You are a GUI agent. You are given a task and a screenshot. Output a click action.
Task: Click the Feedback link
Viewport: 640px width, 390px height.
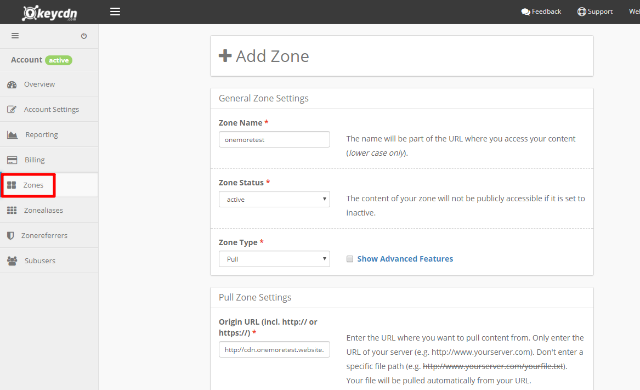[x=541, y=12]
